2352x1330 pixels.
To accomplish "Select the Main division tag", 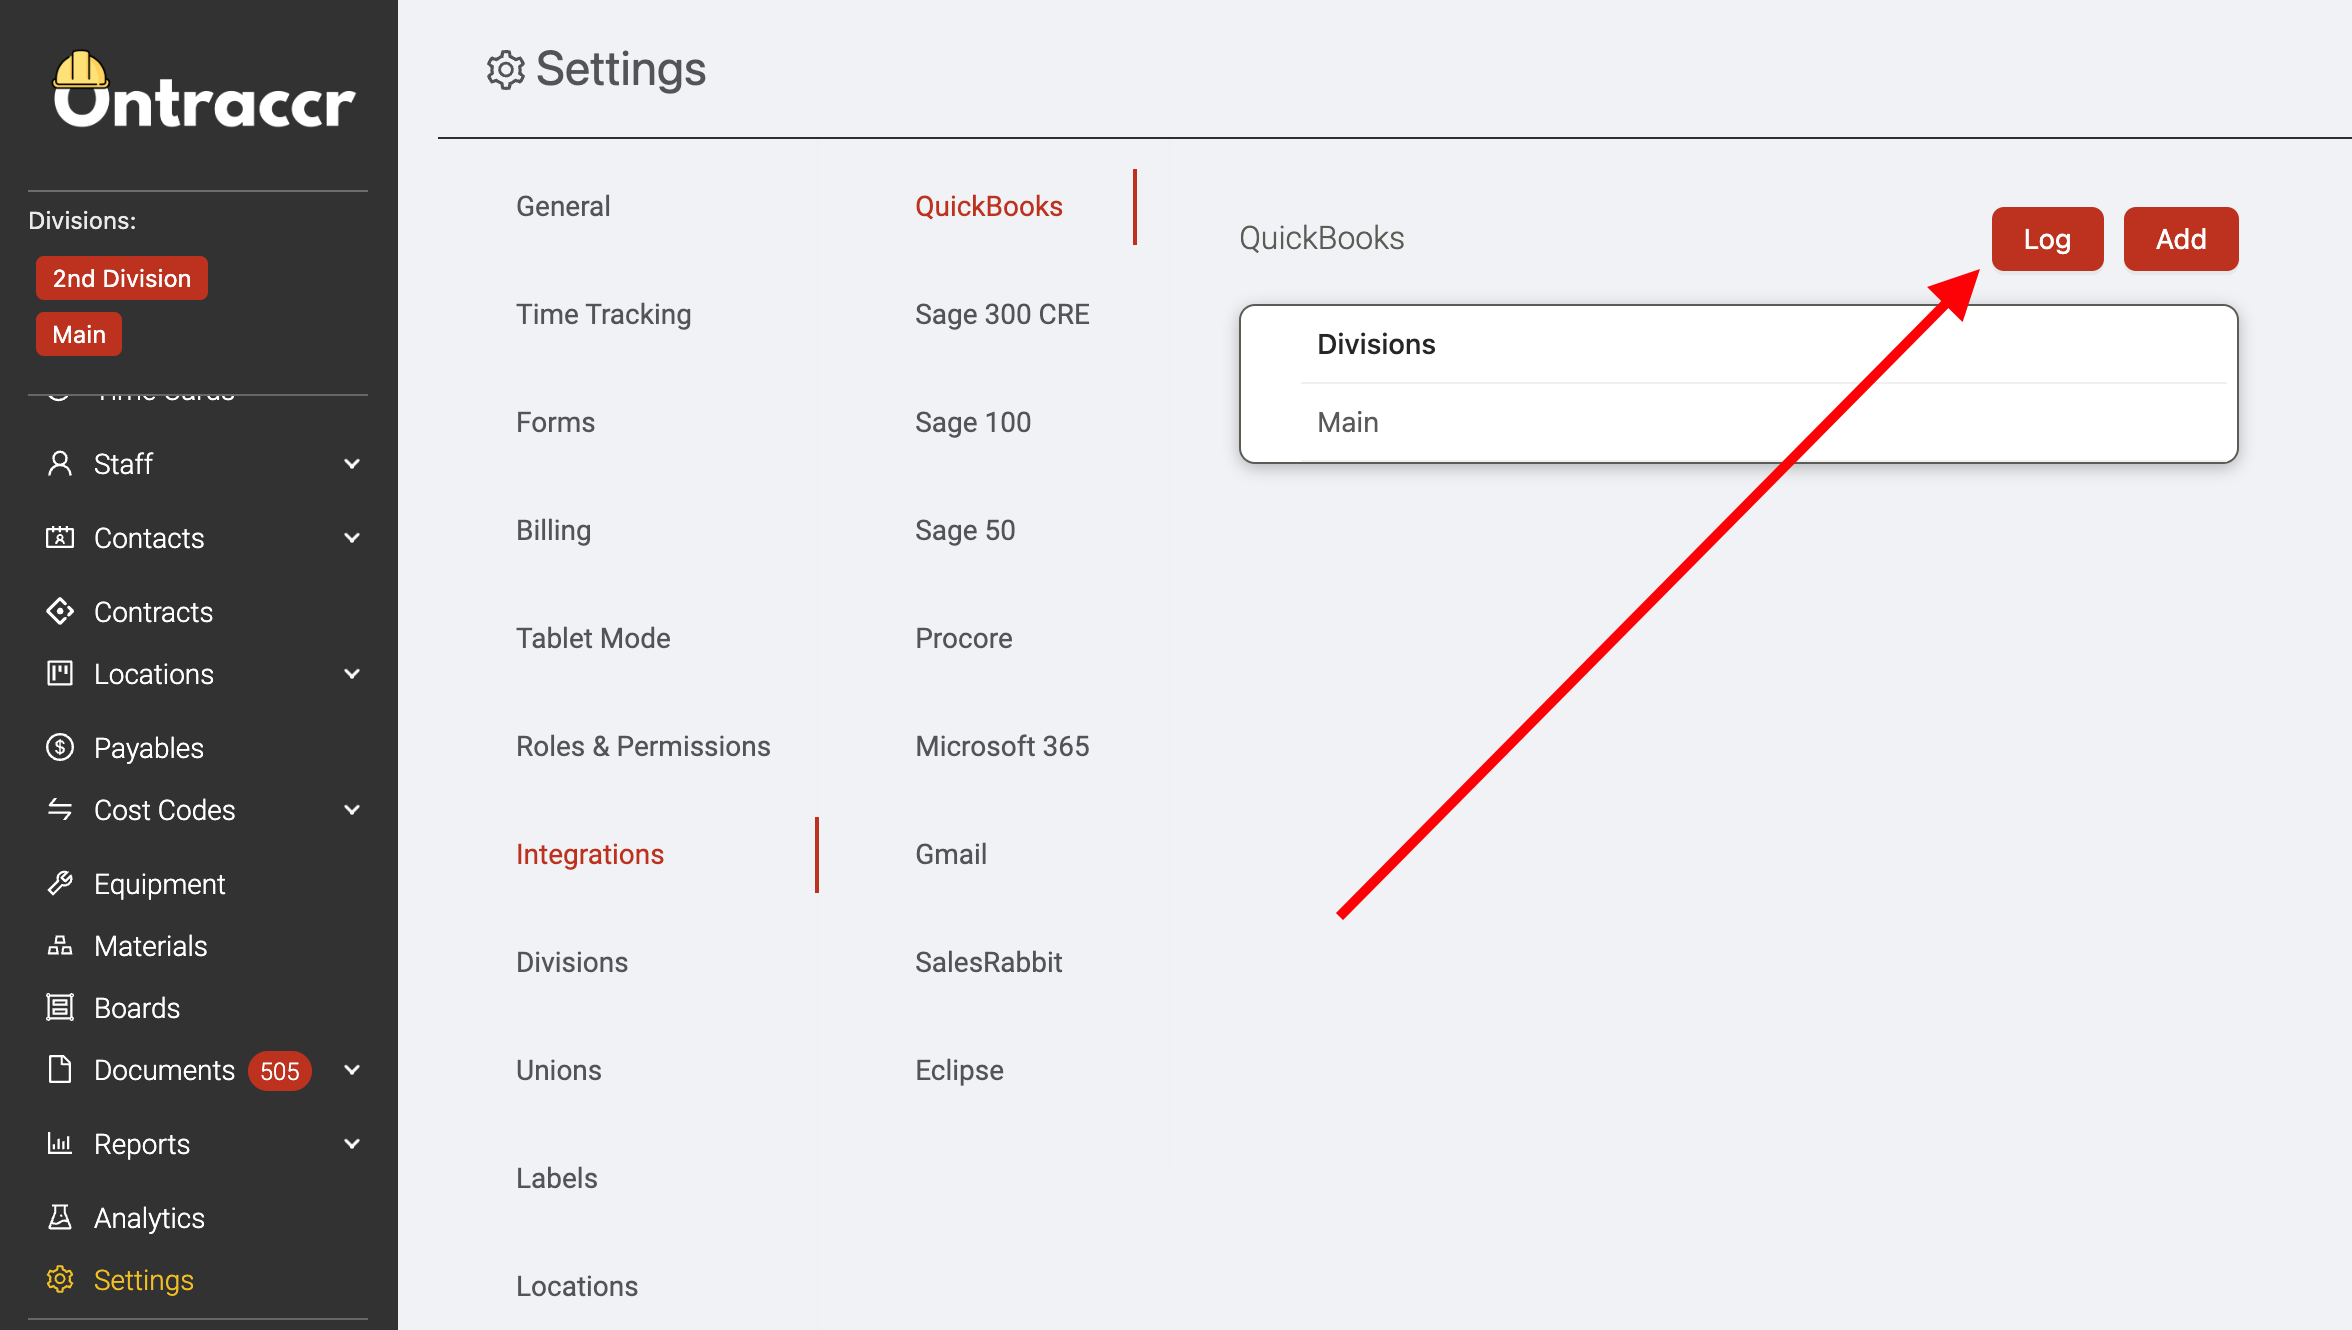I will click(x=79, y=334).
